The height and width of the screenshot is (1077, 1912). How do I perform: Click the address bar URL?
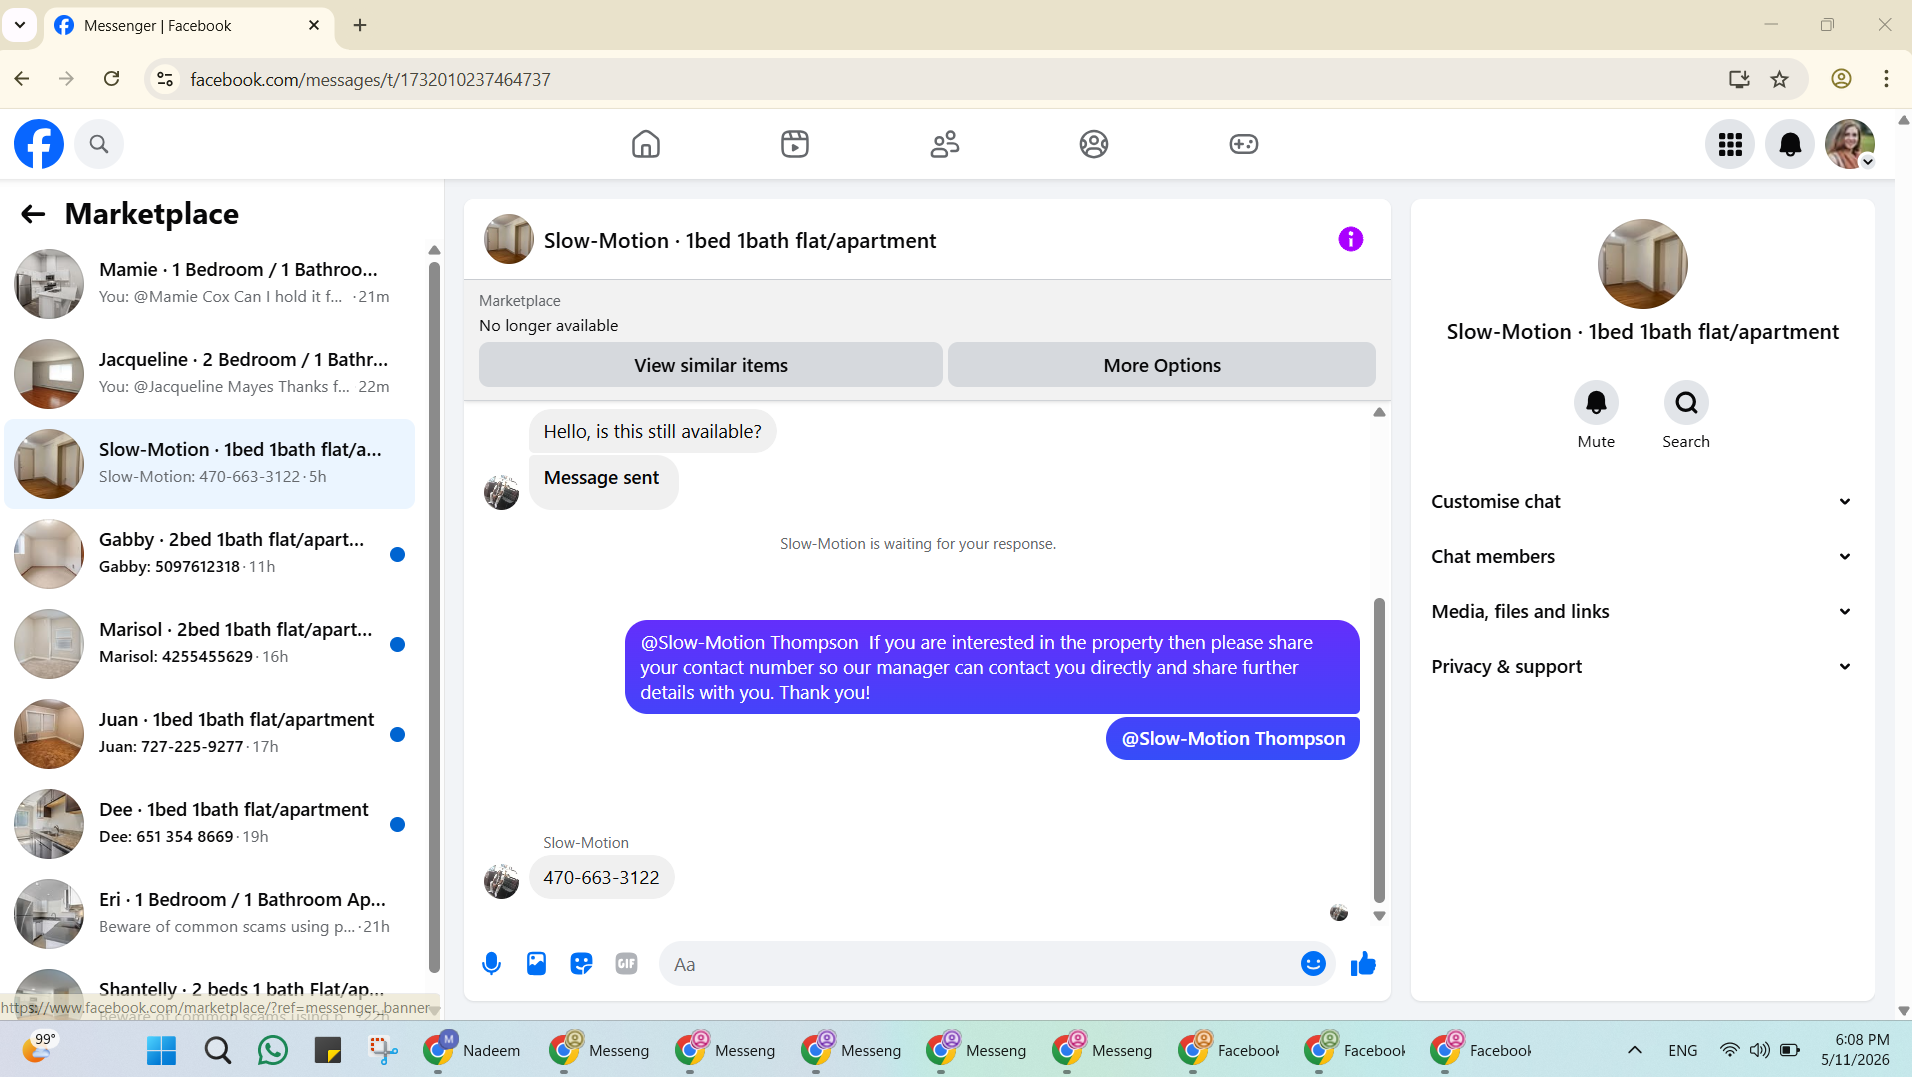[x=370, y=79]
